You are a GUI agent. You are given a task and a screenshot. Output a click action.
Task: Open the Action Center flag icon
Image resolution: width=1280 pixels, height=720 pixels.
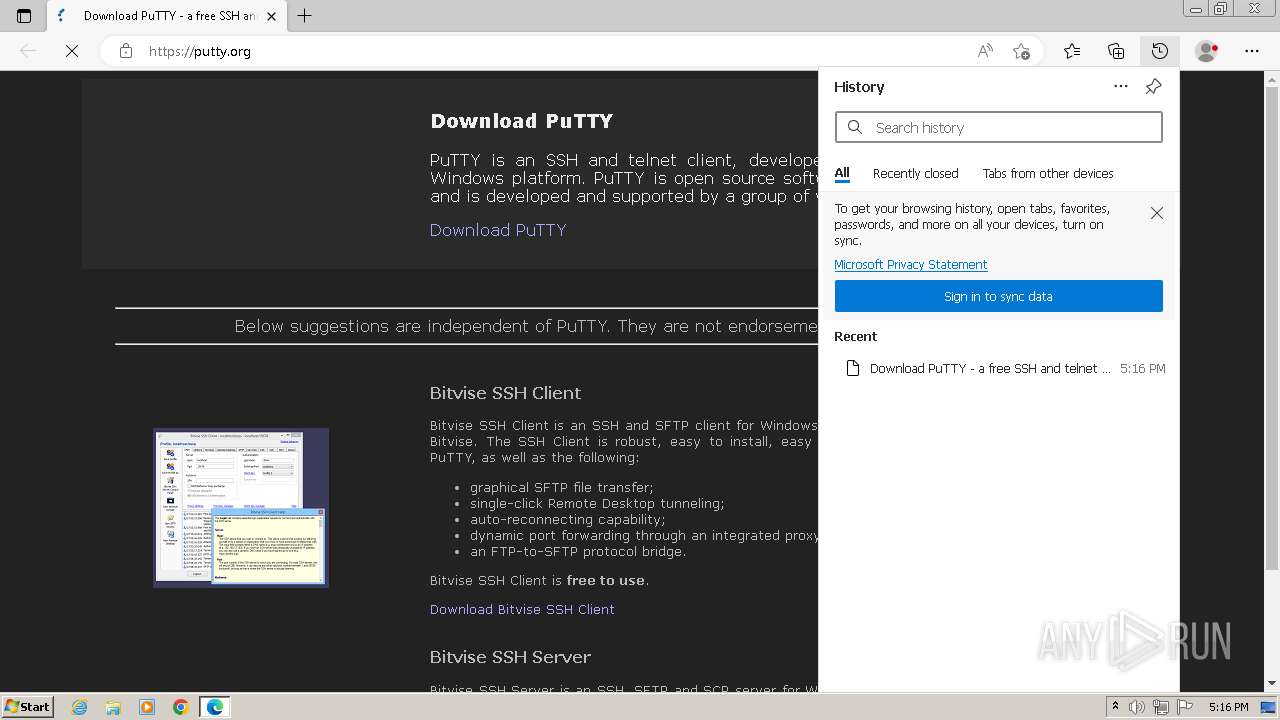tap(1184, 707)
